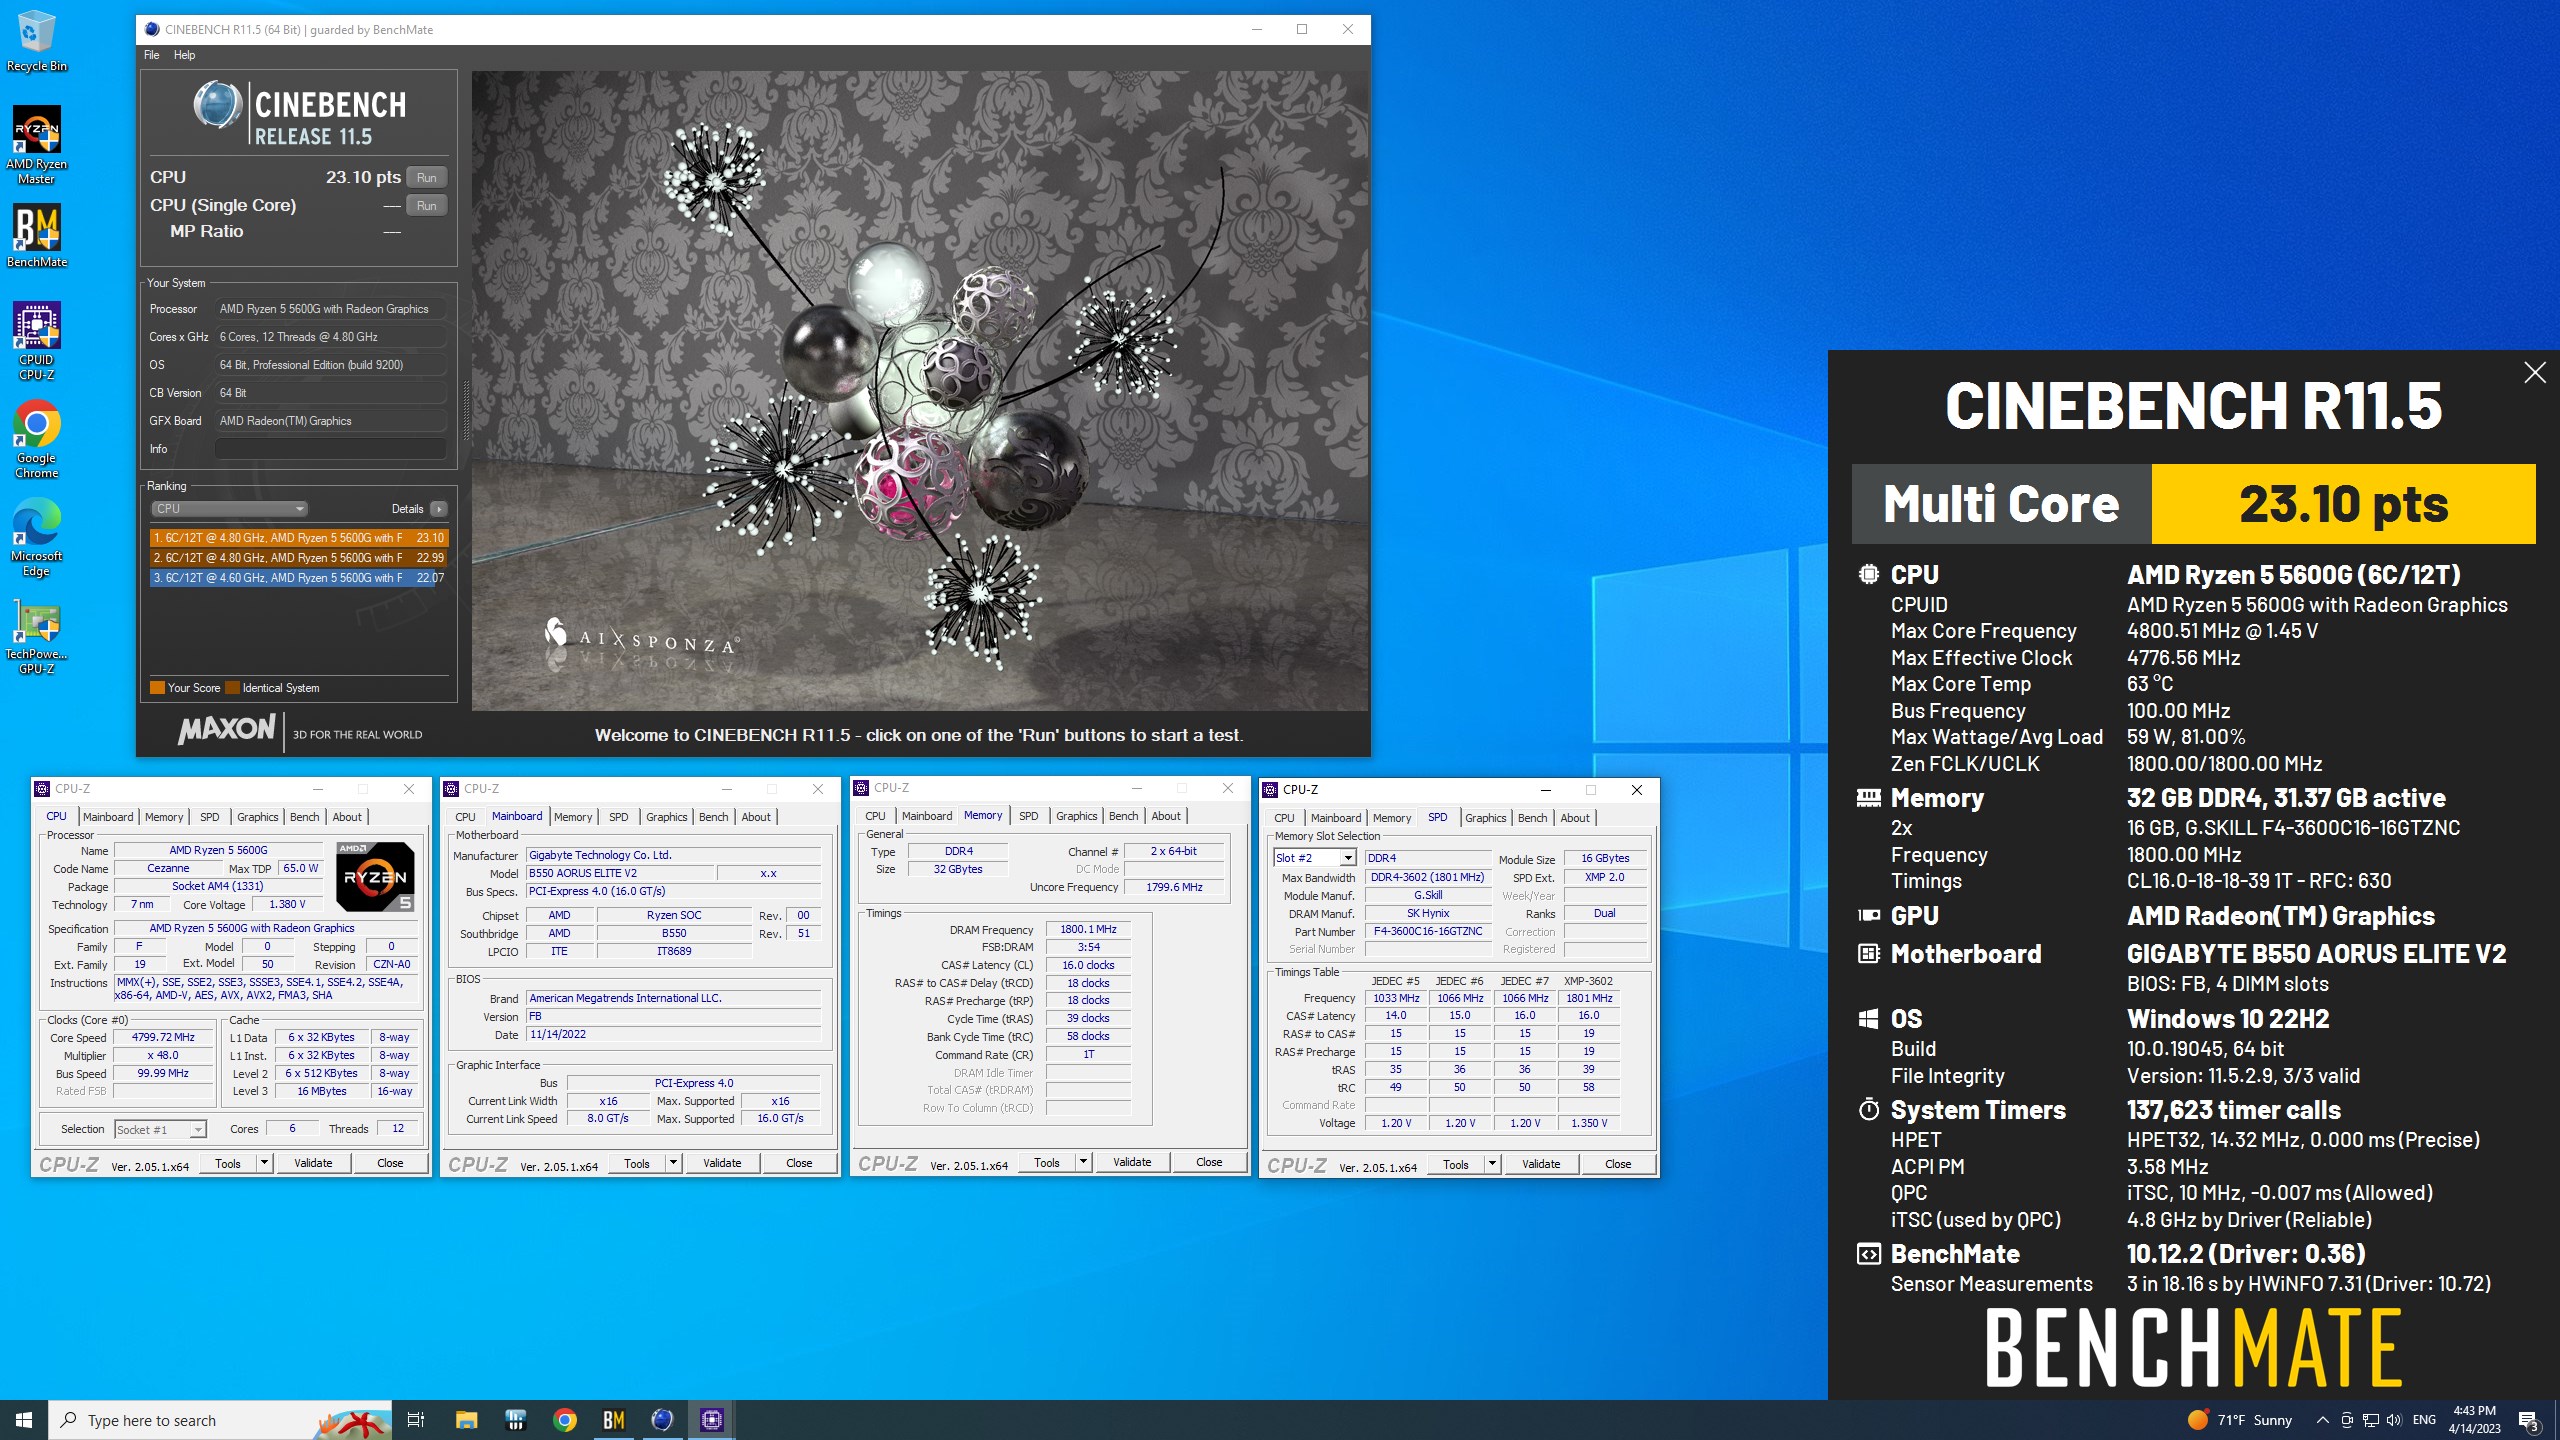Switch to Cinebench taskbar icon

662,1420
